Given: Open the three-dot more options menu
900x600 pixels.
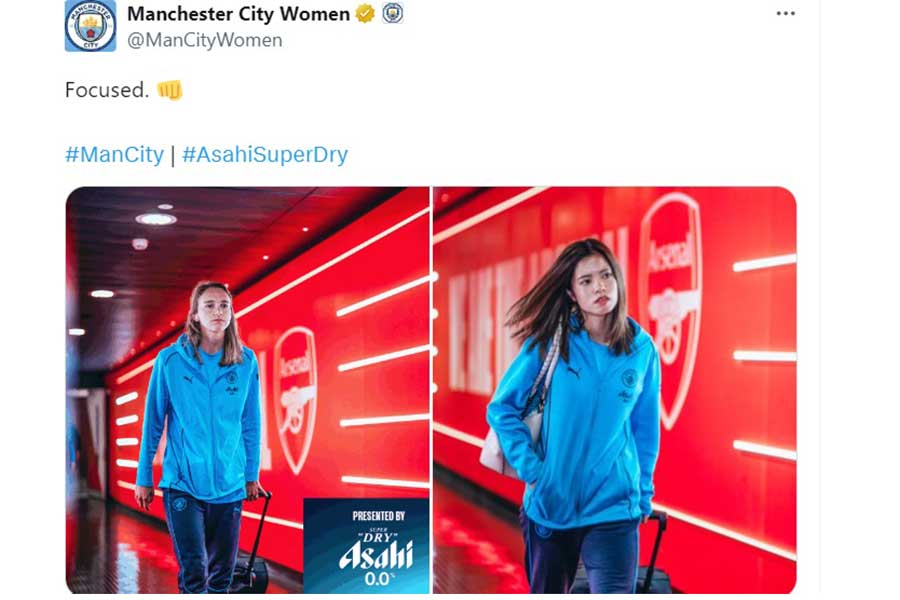Looking at the screenshot, I should point(786,14).
